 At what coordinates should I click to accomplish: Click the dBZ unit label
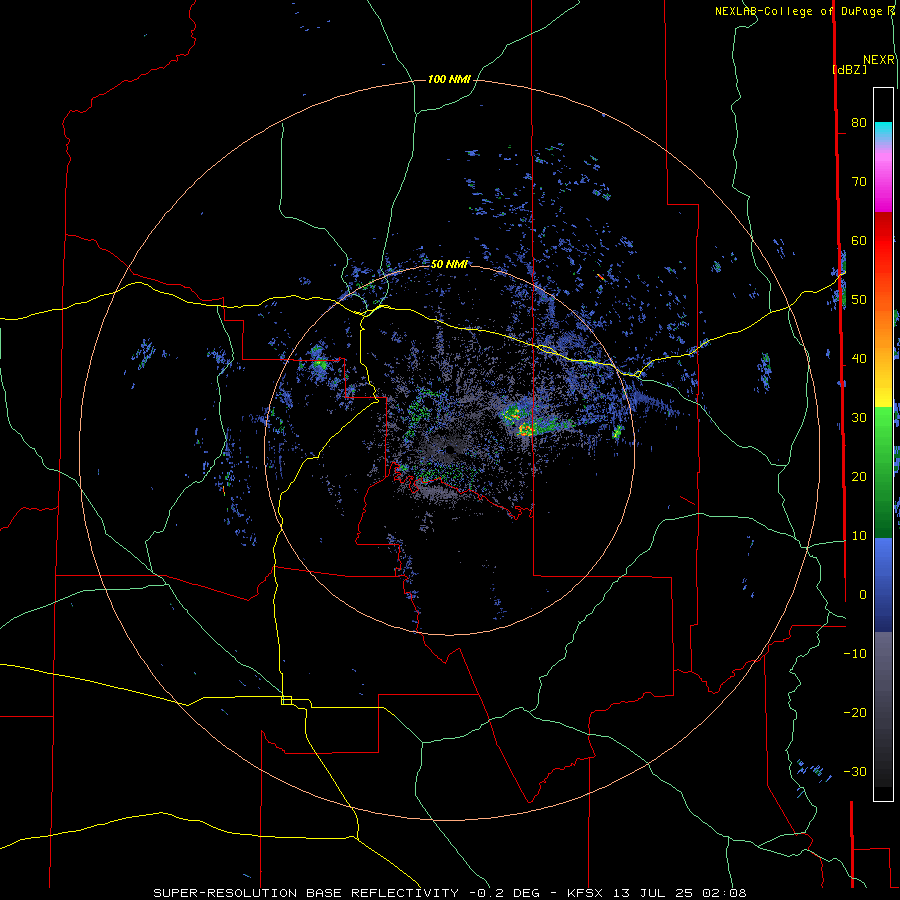[849, 69]
